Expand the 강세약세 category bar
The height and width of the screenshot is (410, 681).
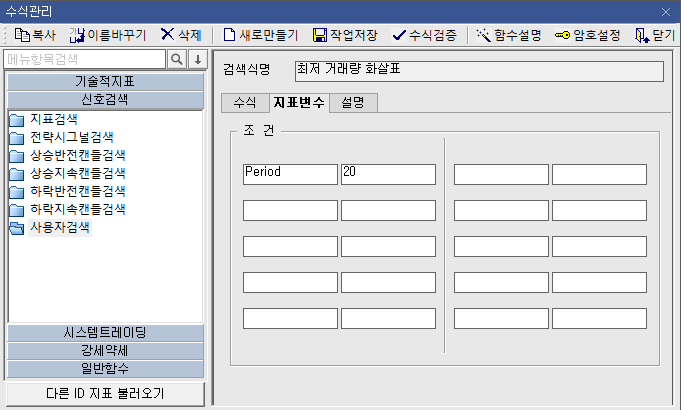click(x=105, y=350)
